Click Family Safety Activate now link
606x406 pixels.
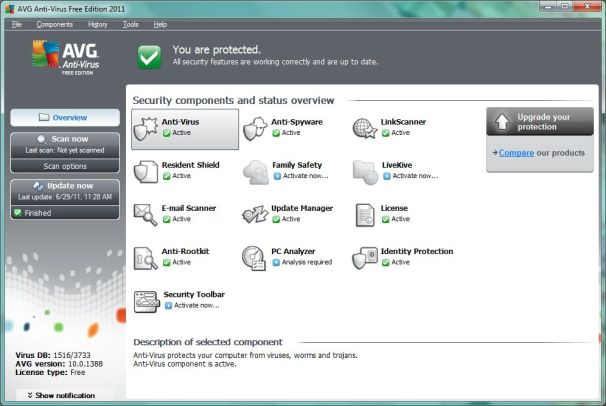pos(306,176)
